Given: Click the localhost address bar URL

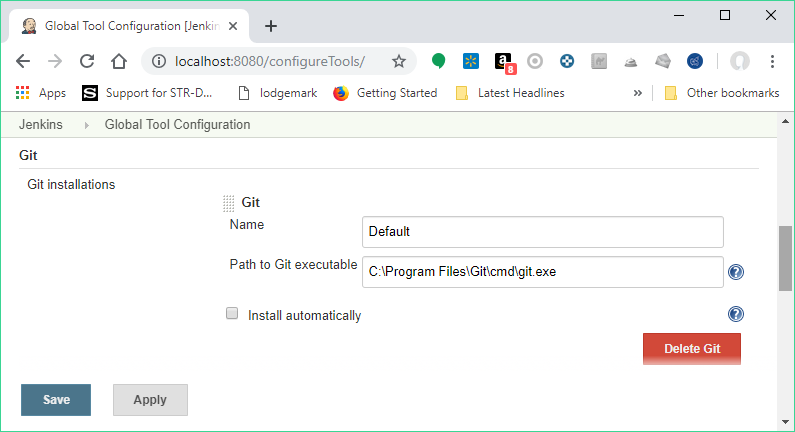Looking at the screenshot, I should (x=270, y=61).
